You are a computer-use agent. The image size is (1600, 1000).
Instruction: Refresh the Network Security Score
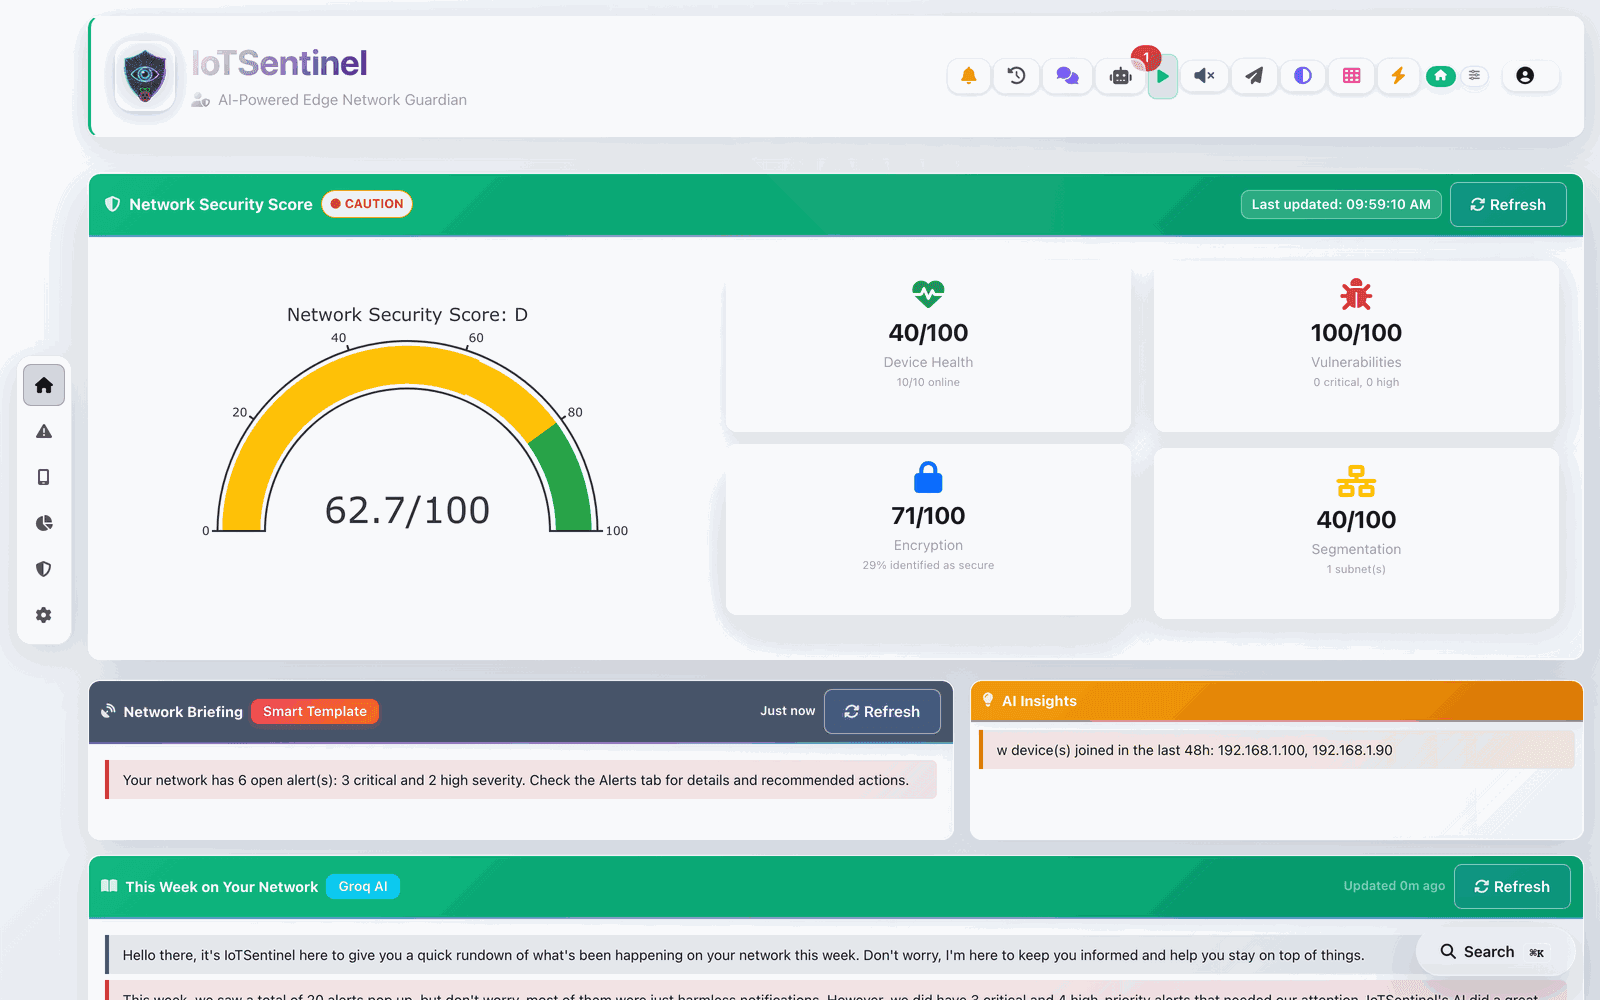(1508, 204)
